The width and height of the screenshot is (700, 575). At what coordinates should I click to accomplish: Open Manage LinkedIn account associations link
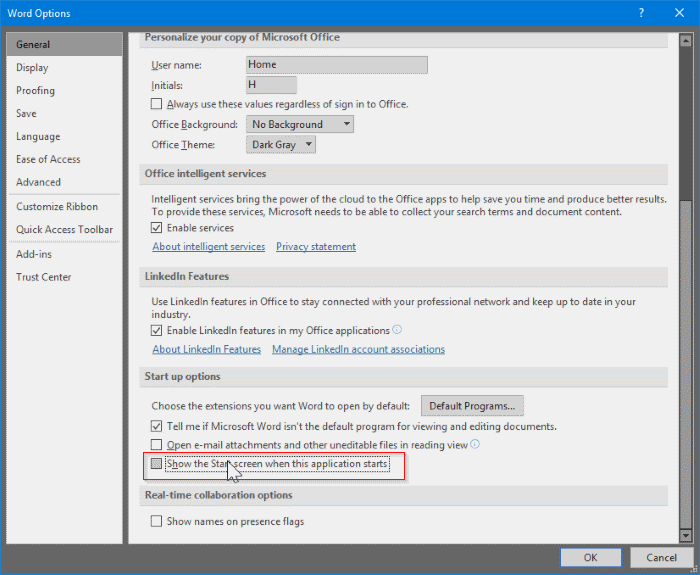click(x=358, y=349)
